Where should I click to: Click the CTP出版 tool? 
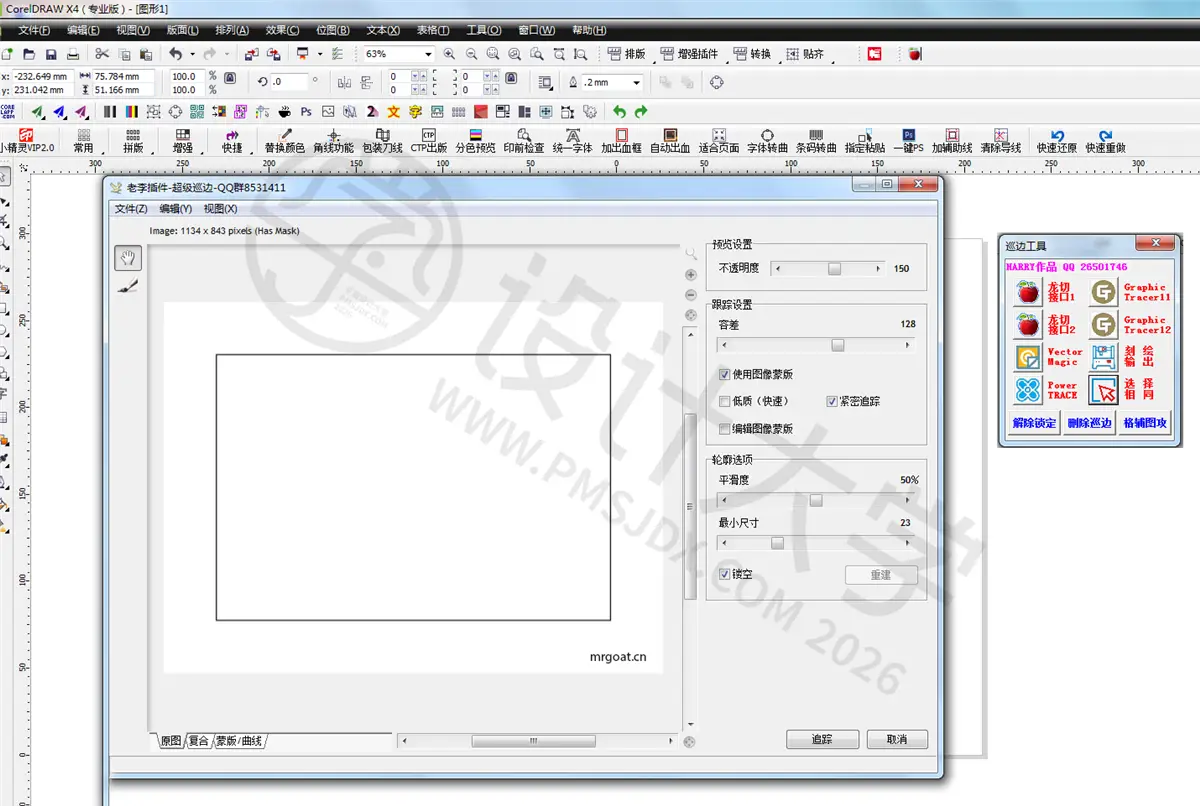click(x=429, y=141)
